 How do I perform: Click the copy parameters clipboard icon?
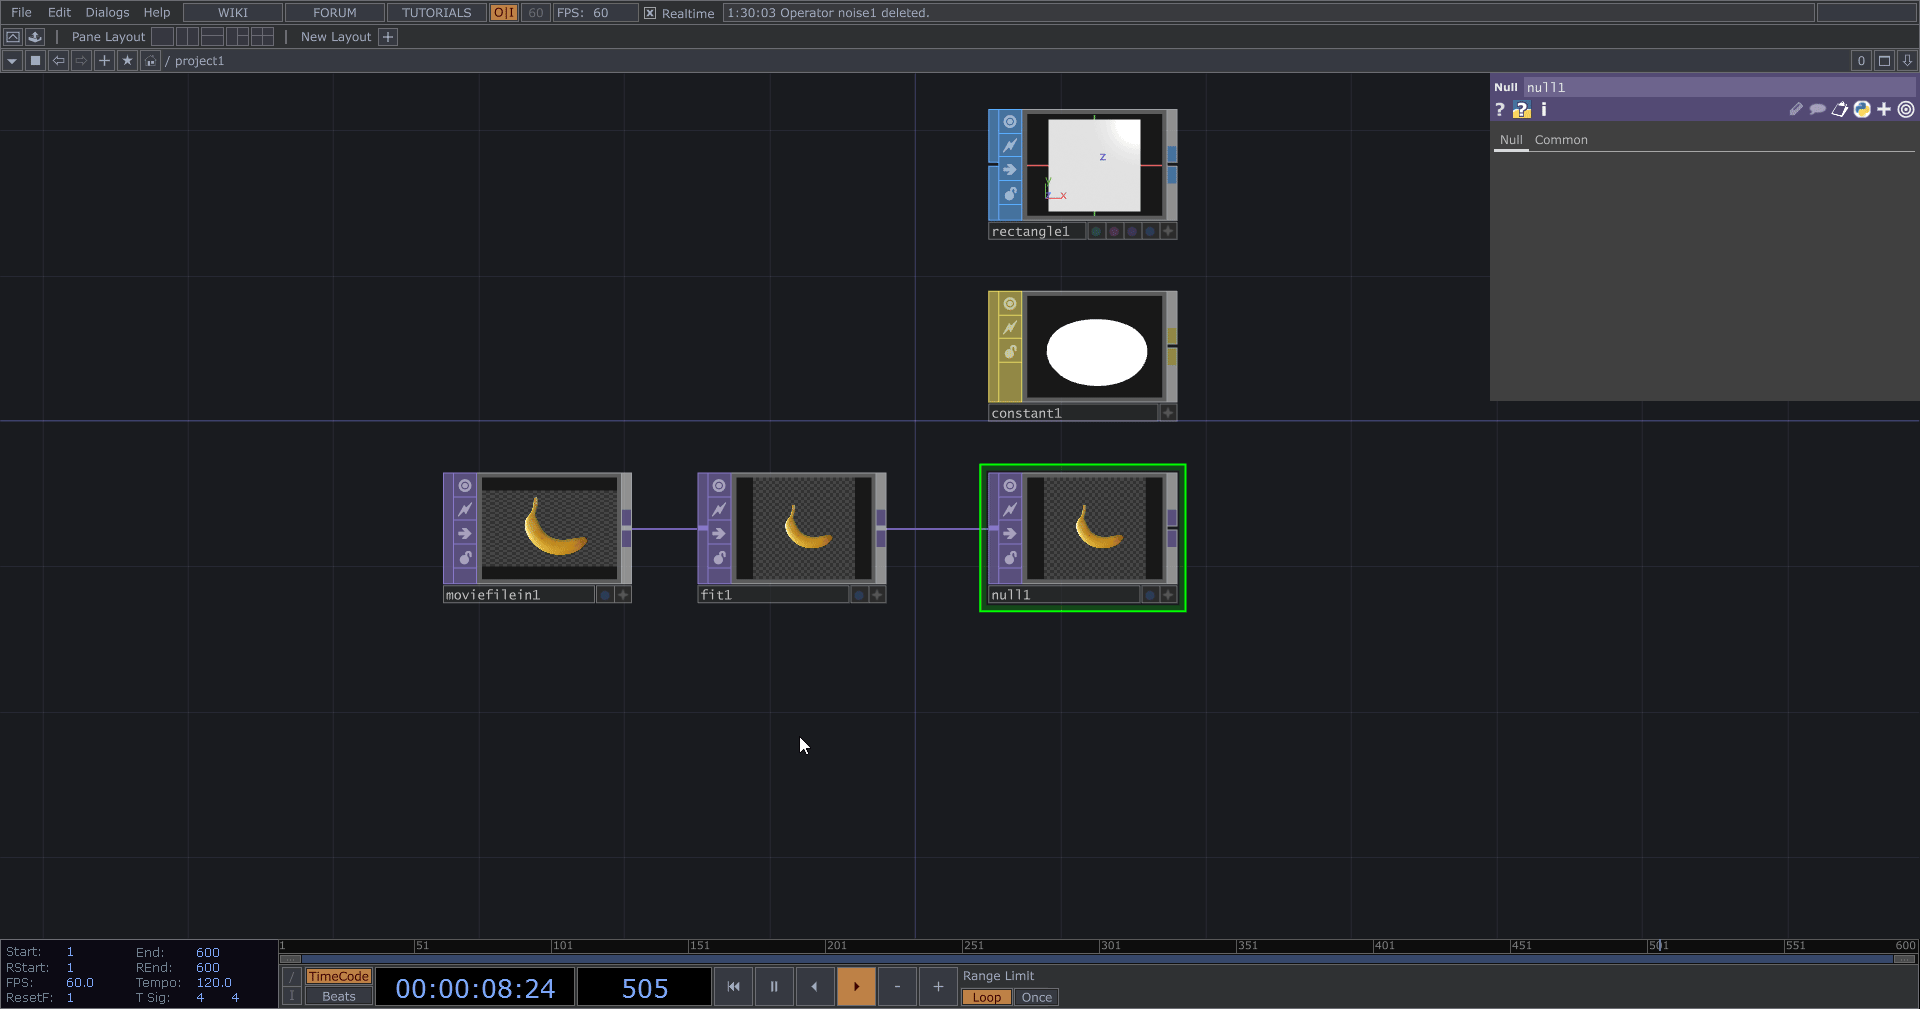click(x=1839, y=110)
